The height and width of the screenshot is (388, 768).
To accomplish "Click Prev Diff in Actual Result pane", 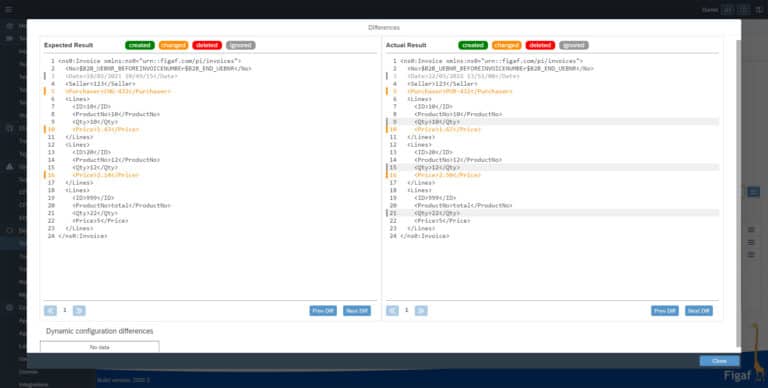I will pos(665,311).
